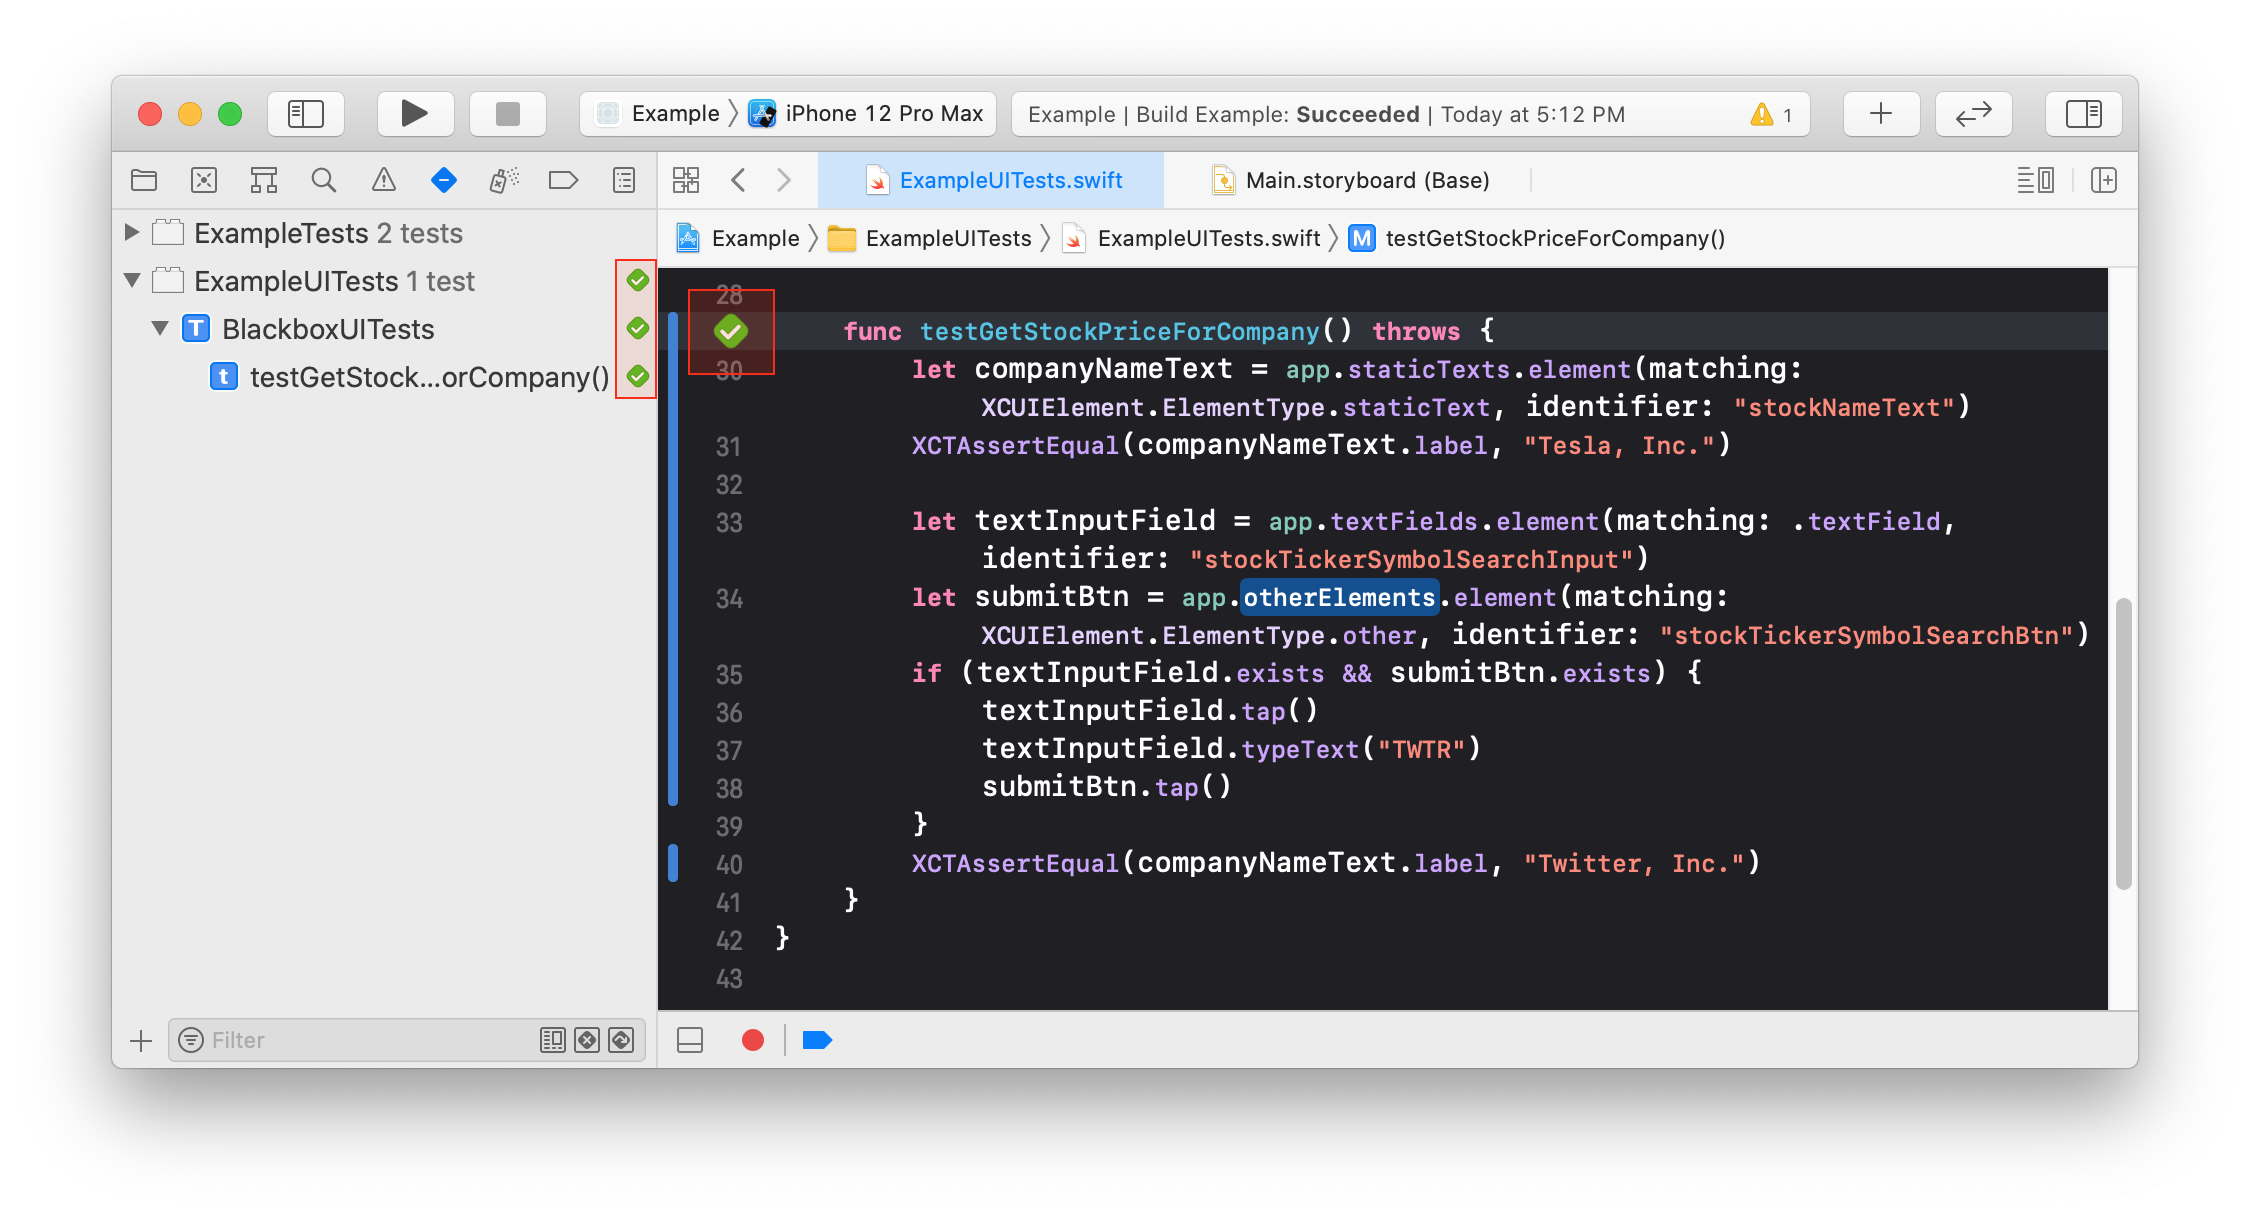Choose iPhone 12 Pro Max destination

coord(867,114)
